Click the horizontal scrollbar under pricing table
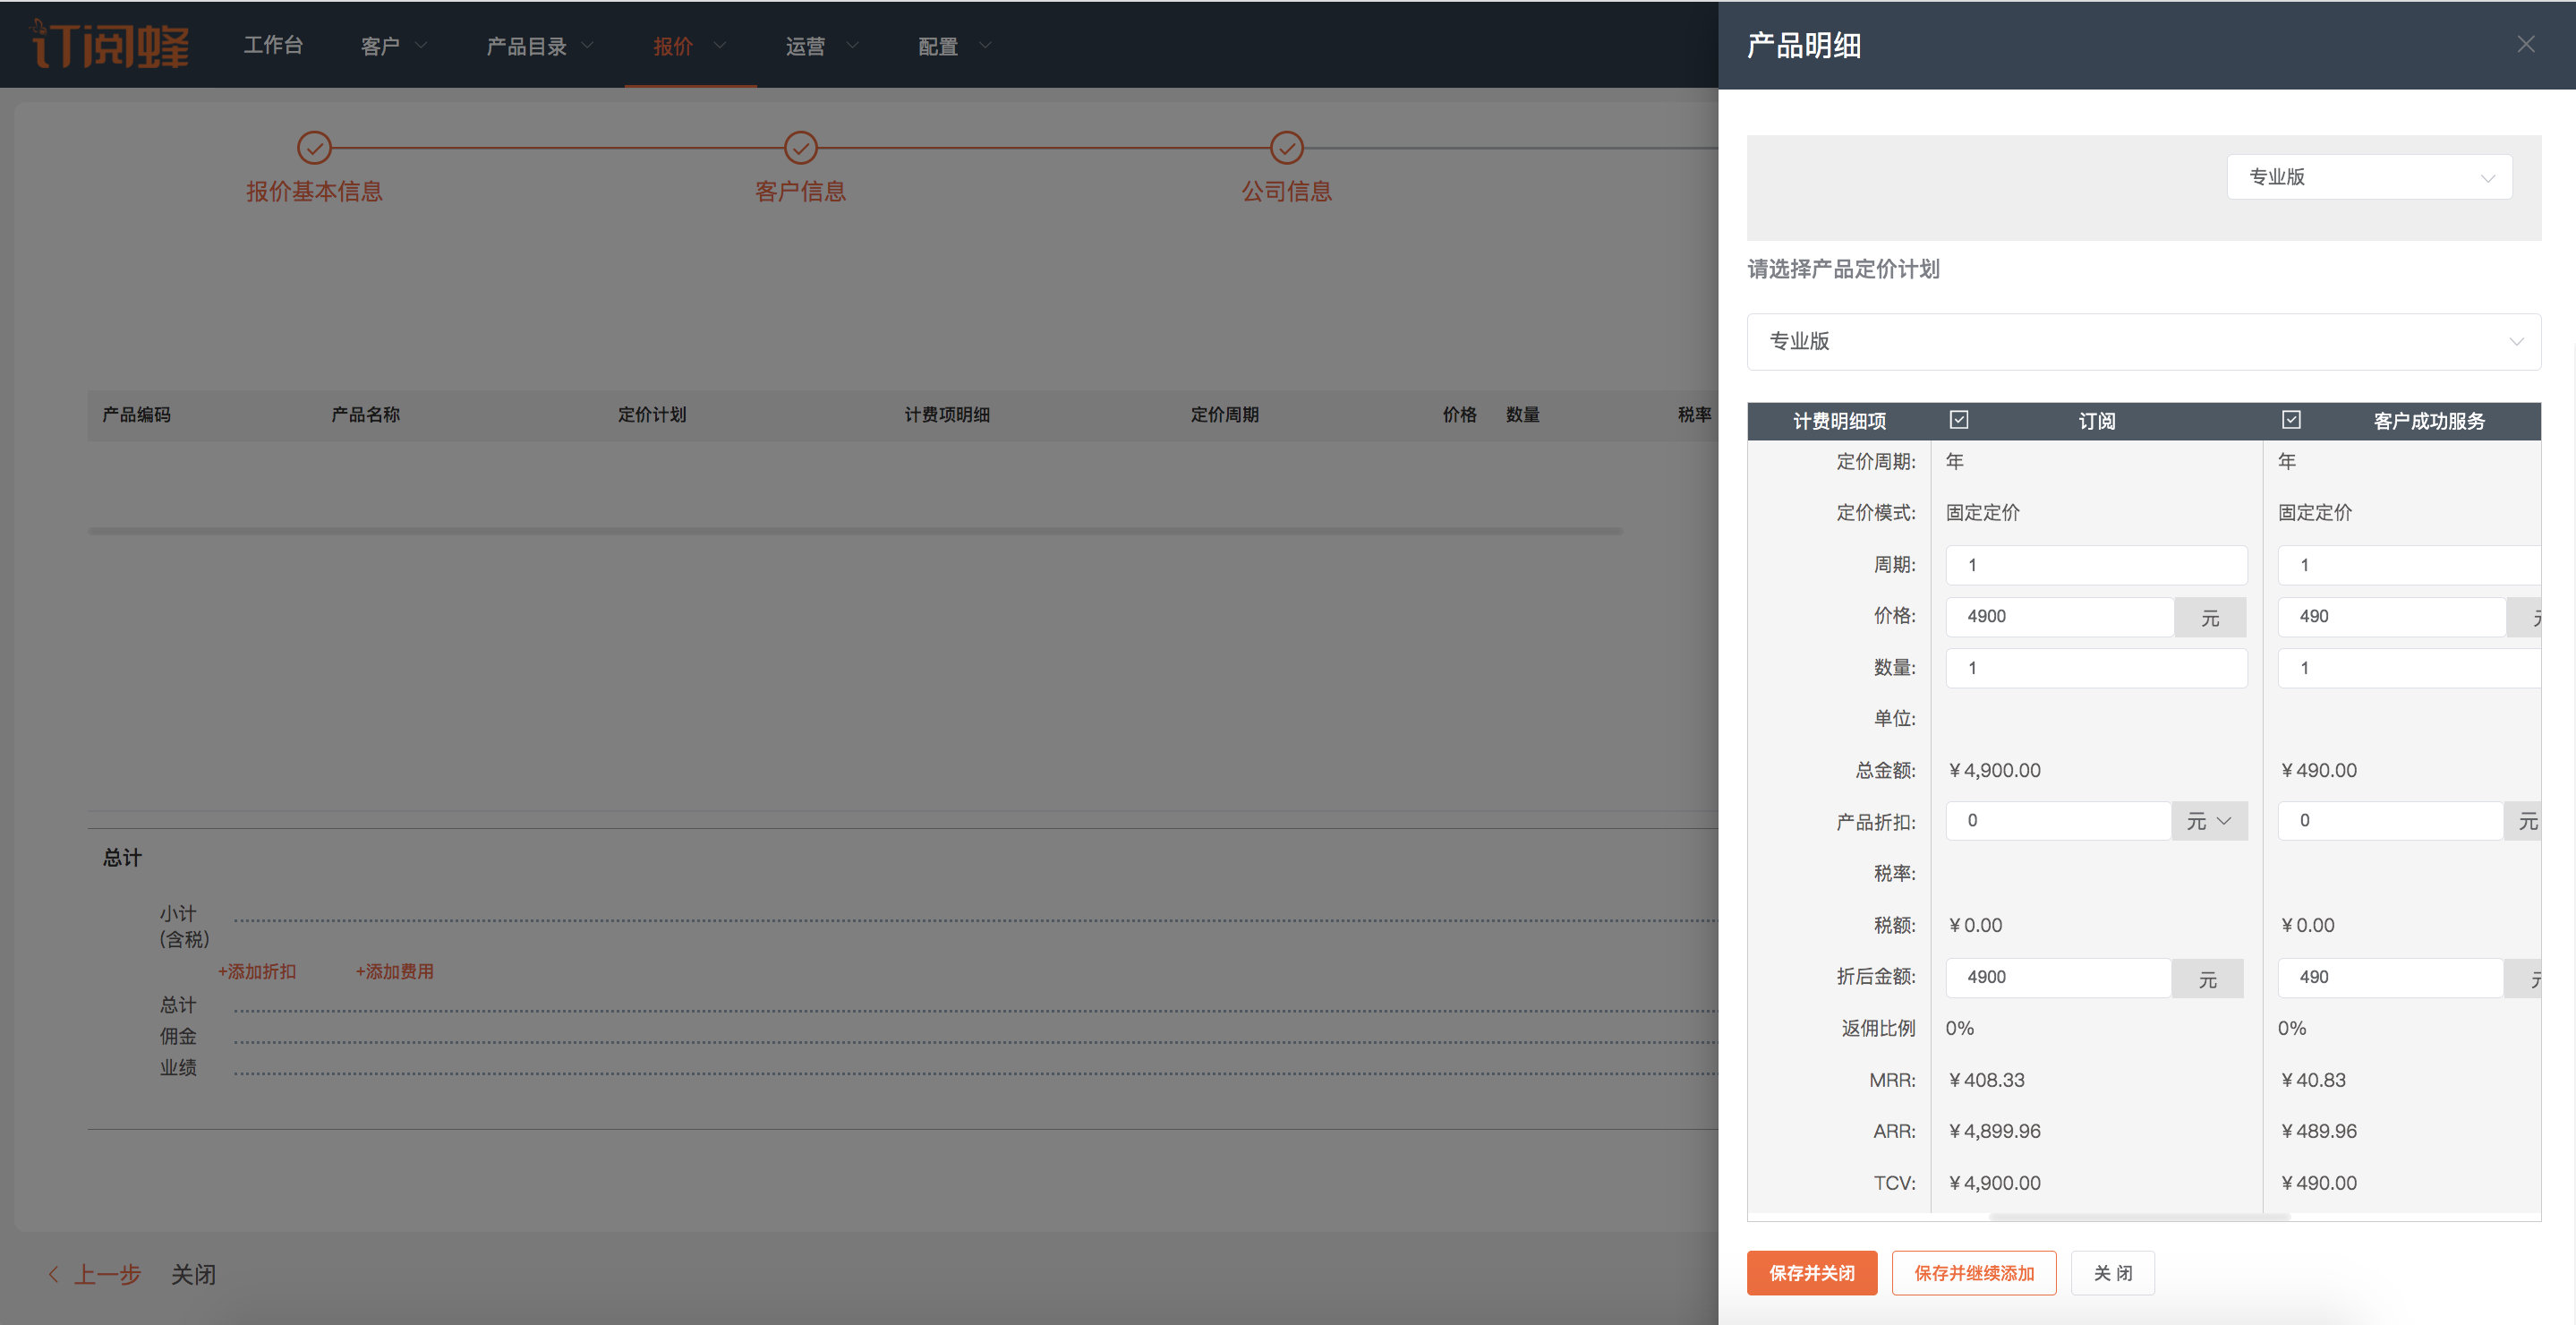This screenshot has width=2576, height=1325. click(2139, 1217)
